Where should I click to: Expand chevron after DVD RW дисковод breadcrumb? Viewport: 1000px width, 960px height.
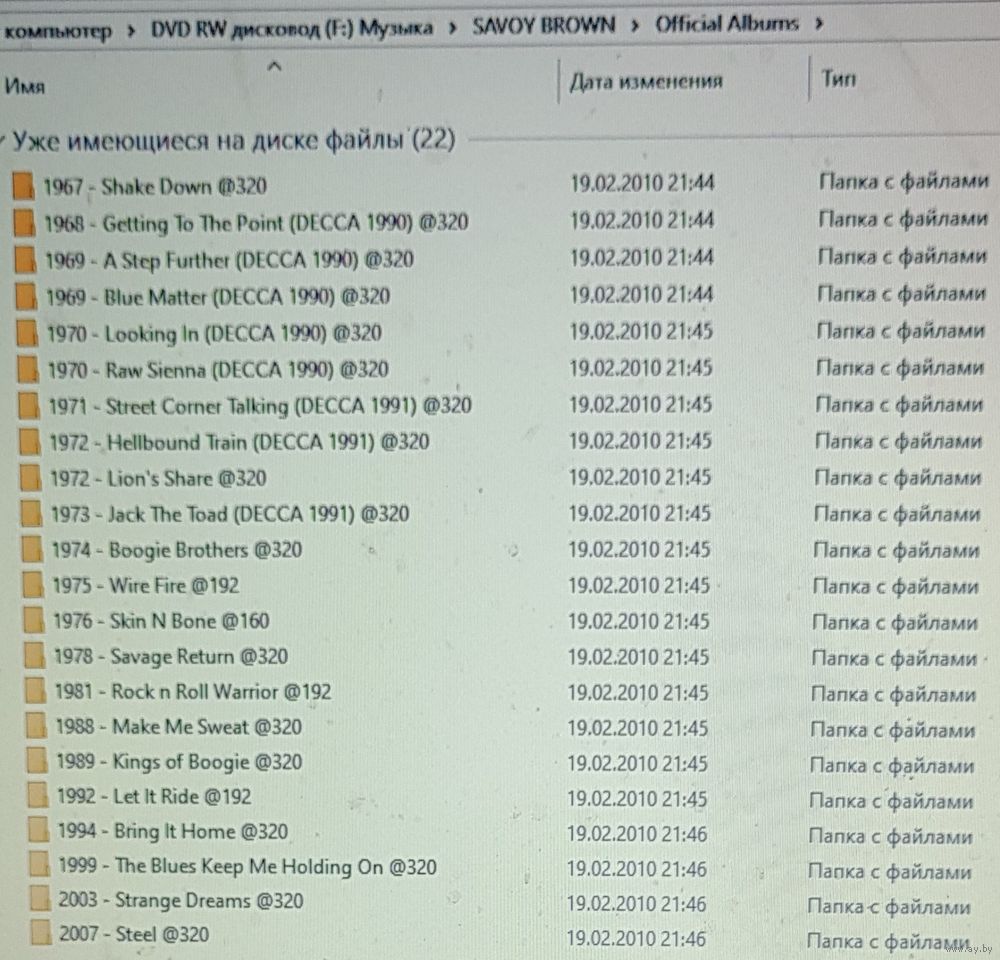click(x=452, y=28)
